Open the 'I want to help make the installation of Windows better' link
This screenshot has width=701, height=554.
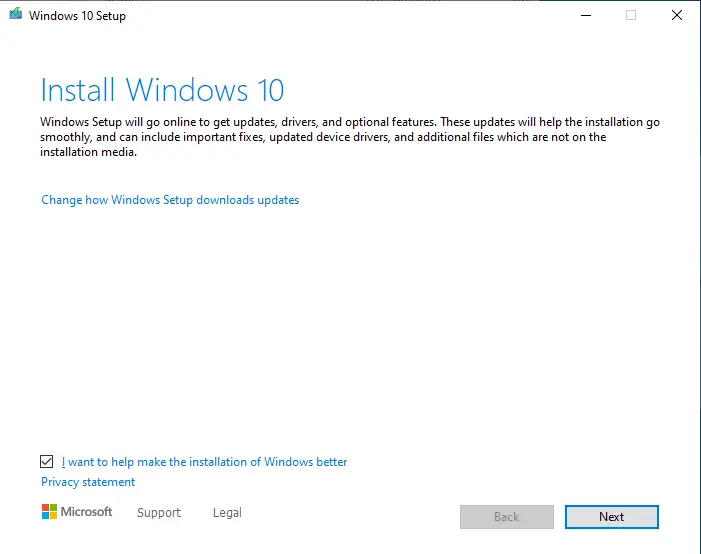pos(204,462)
